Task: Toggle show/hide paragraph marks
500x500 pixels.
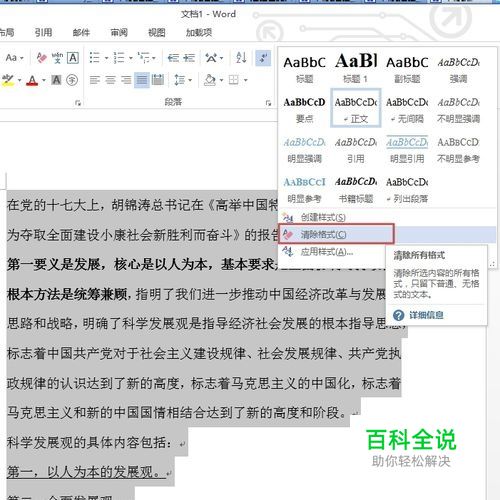Action: click(263, 58)
